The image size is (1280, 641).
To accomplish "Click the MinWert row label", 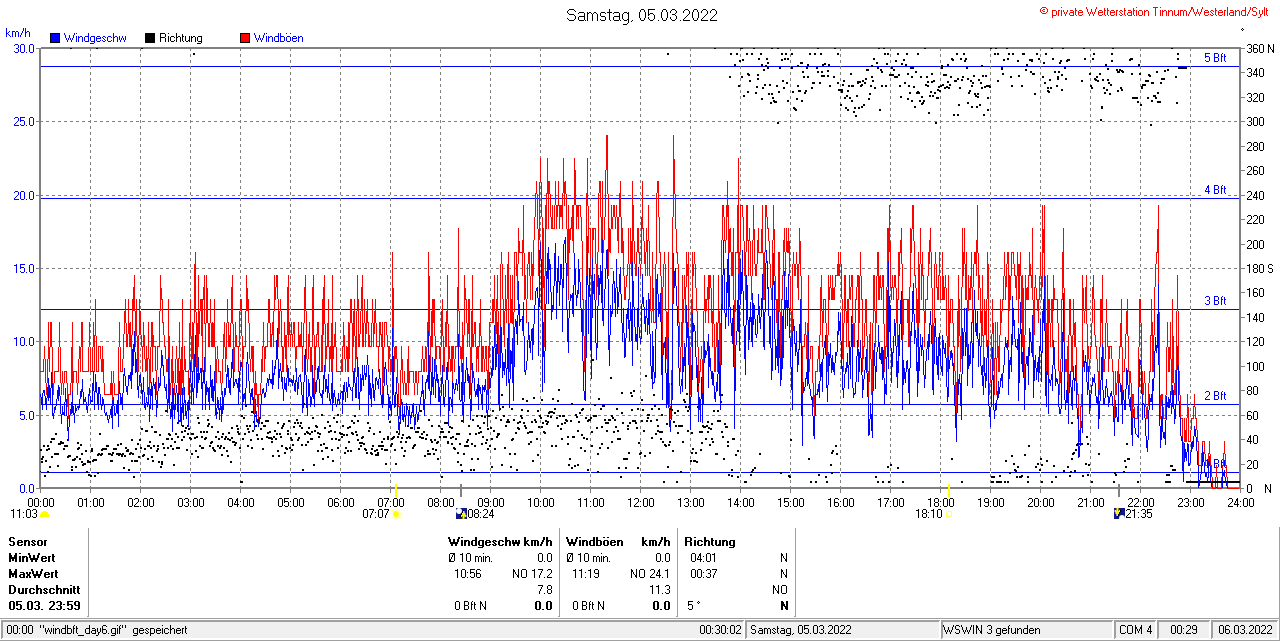I will pyautogui.click(x=32, y=558).
